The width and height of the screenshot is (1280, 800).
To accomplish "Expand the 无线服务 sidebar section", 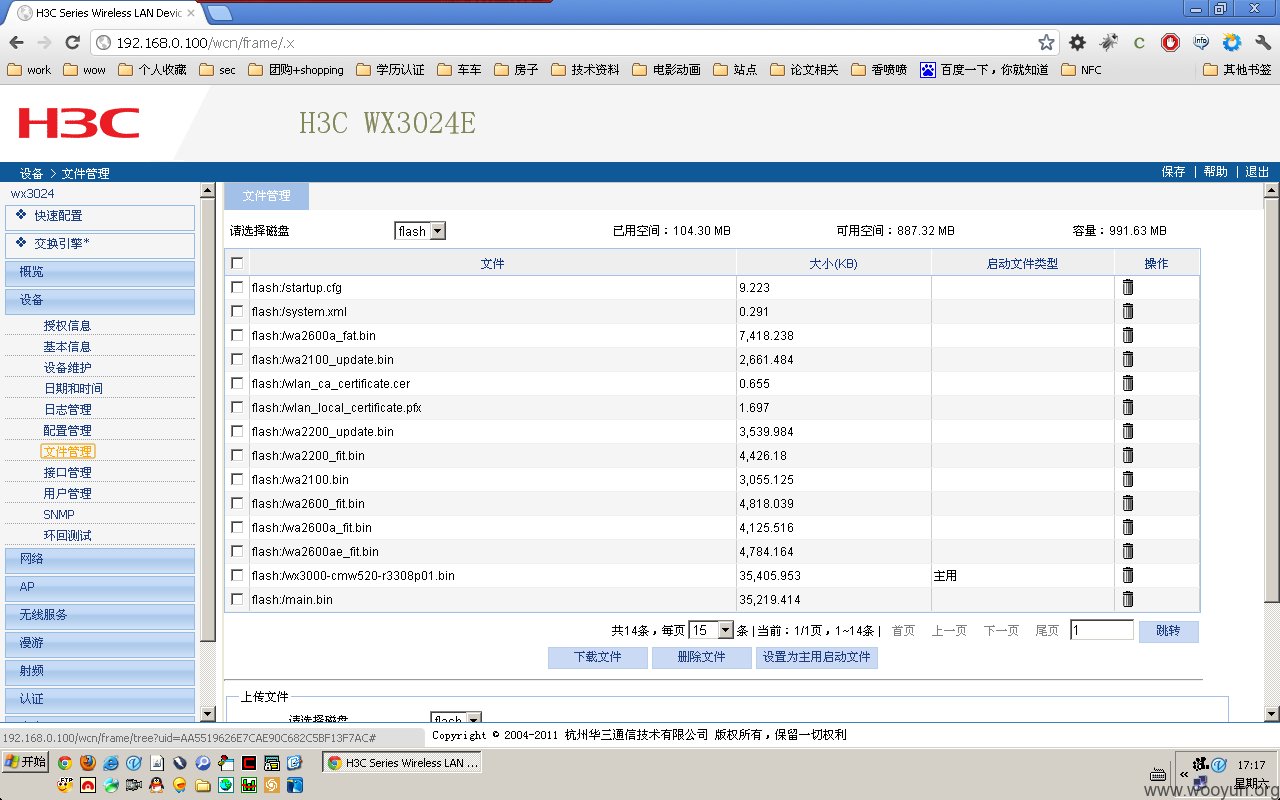I will tap(100, 615).
